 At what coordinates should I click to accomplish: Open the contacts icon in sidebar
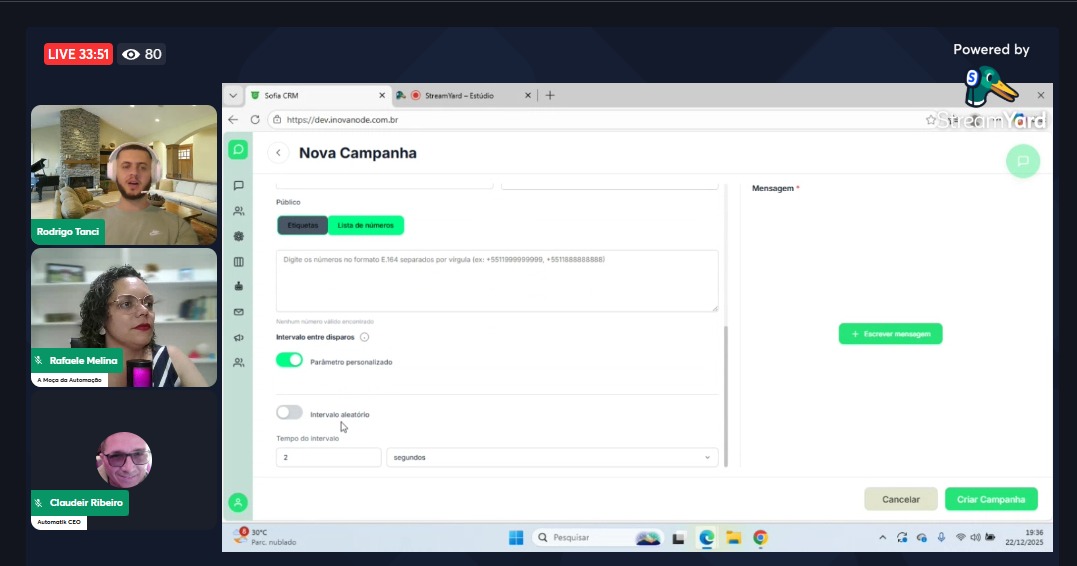point(238,211)
